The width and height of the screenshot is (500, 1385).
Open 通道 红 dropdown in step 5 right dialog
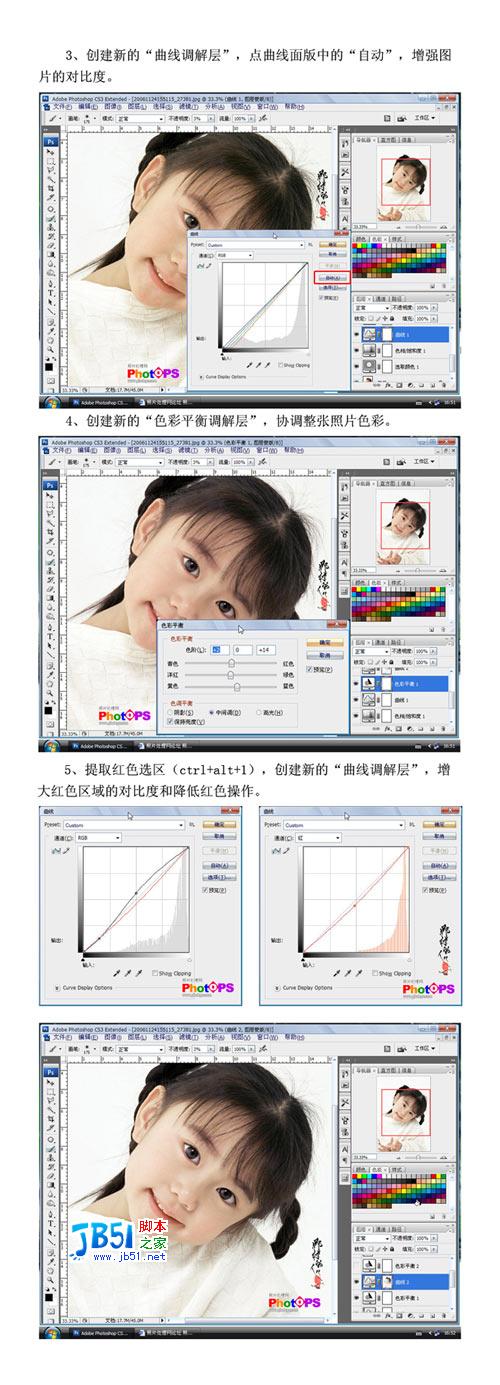click(319, 838)
